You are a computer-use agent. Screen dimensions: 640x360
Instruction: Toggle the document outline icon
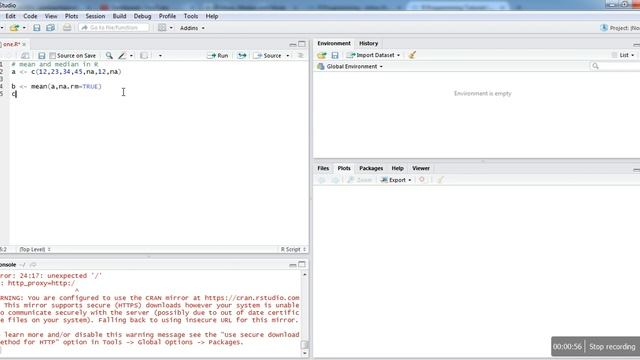301,56
